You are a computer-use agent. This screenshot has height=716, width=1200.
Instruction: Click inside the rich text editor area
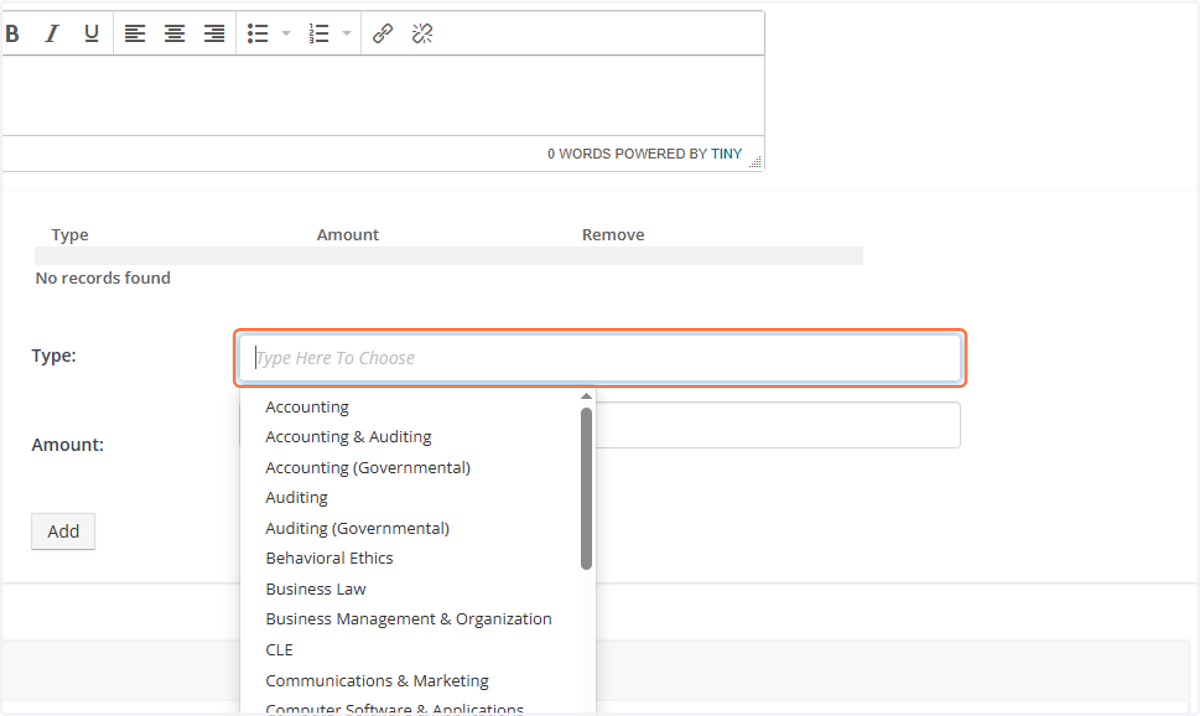click(383, 96)
